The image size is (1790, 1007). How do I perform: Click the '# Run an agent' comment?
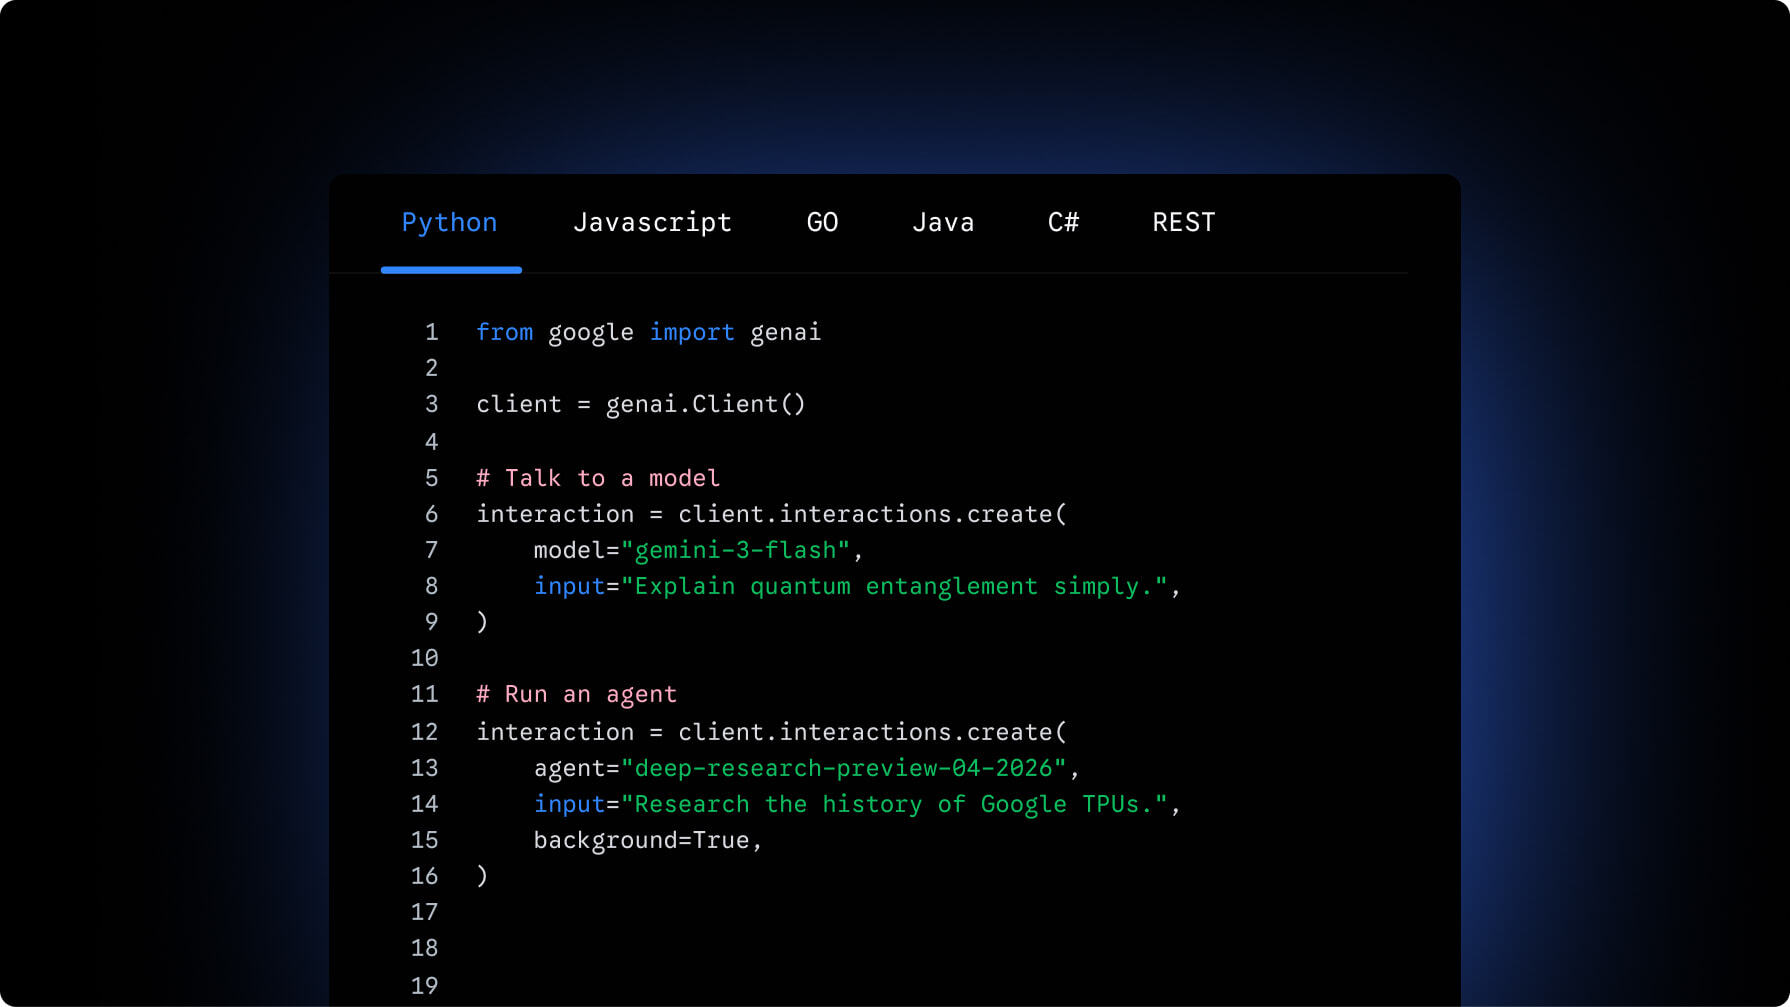[576, 695]
